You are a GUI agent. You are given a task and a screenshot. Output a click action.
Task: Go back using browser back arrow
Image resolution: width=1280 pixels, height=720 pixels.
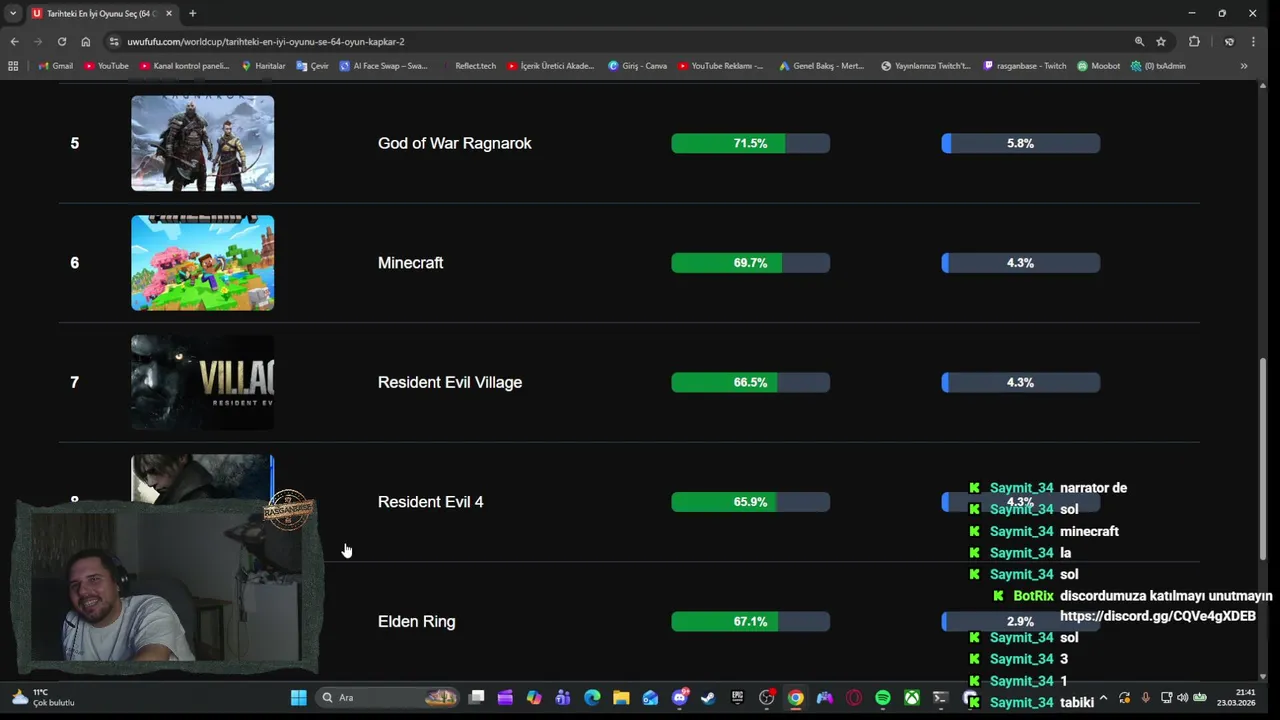pyautogui.click(x=14, y=41)
